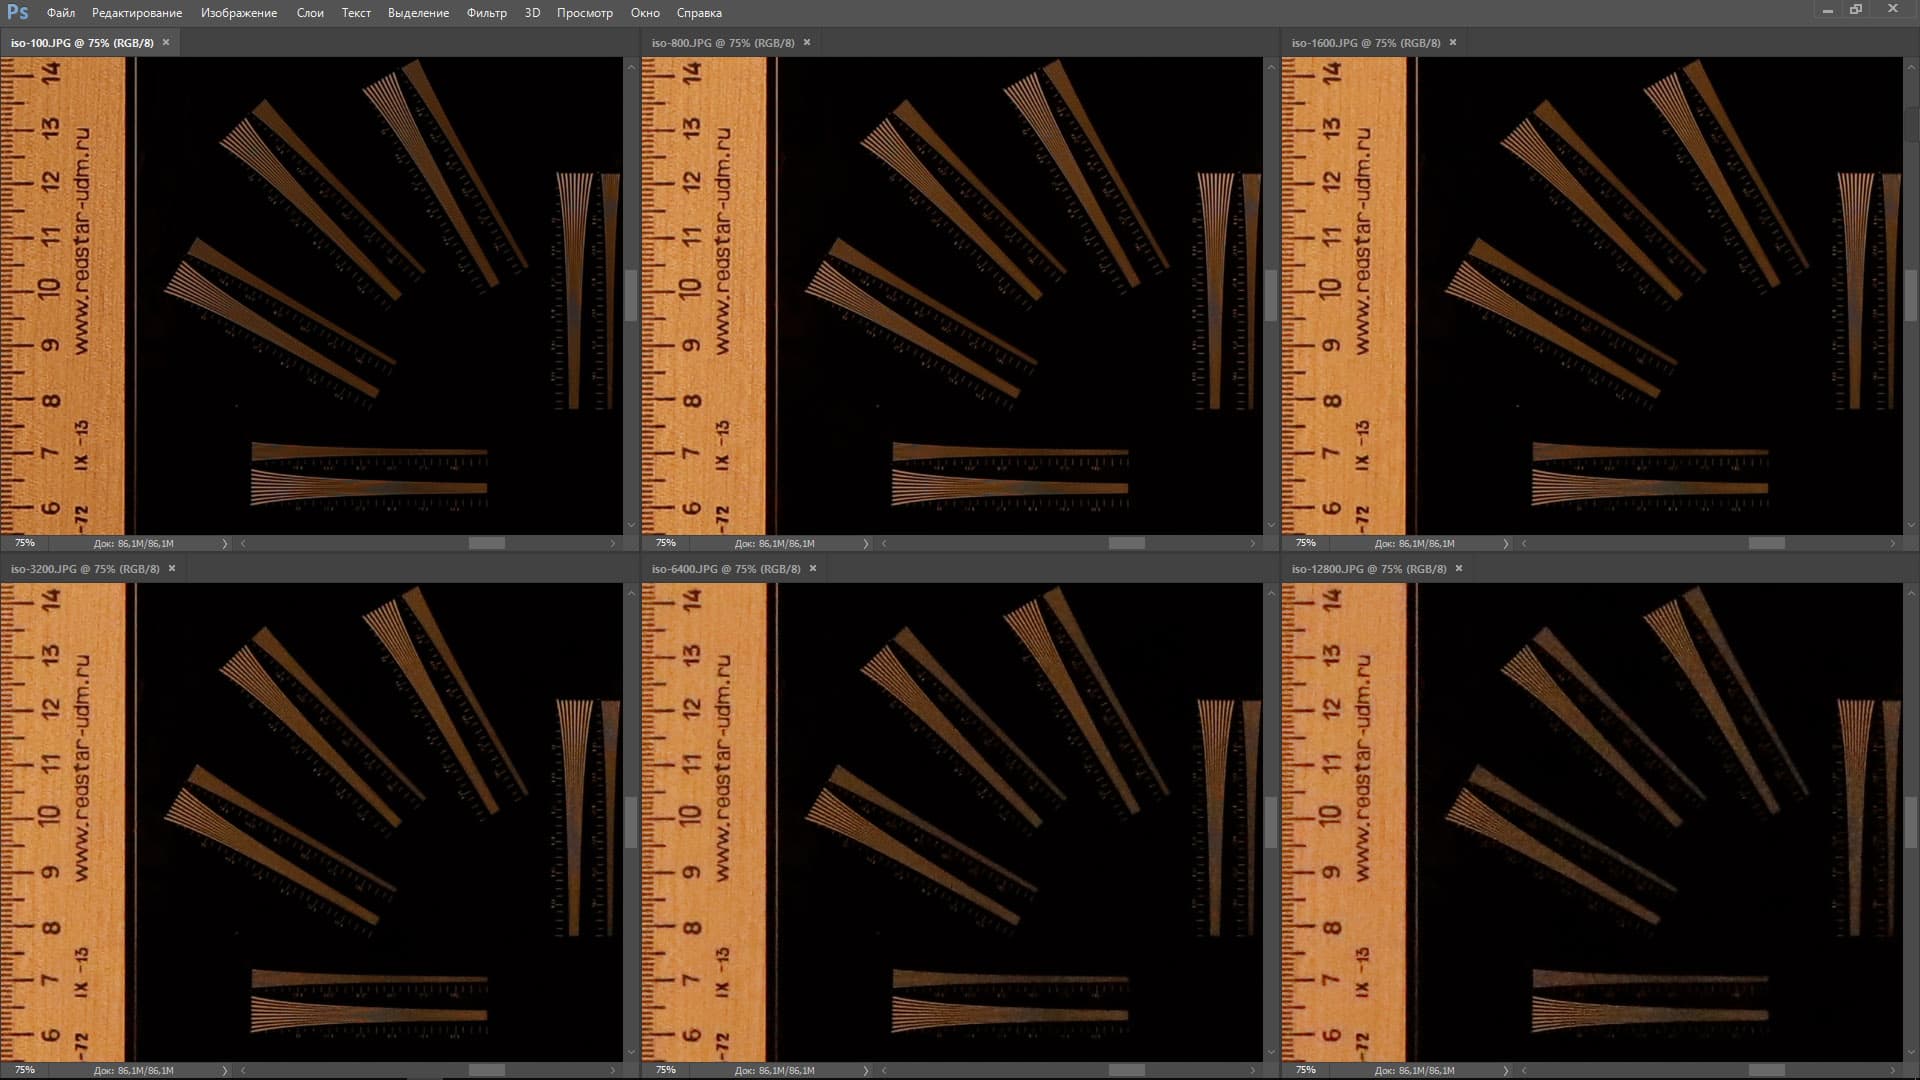This screenshot has height=1080, width=1920.
Task: Close the iso-800.JPG document tab
Action: pos(807,42)
